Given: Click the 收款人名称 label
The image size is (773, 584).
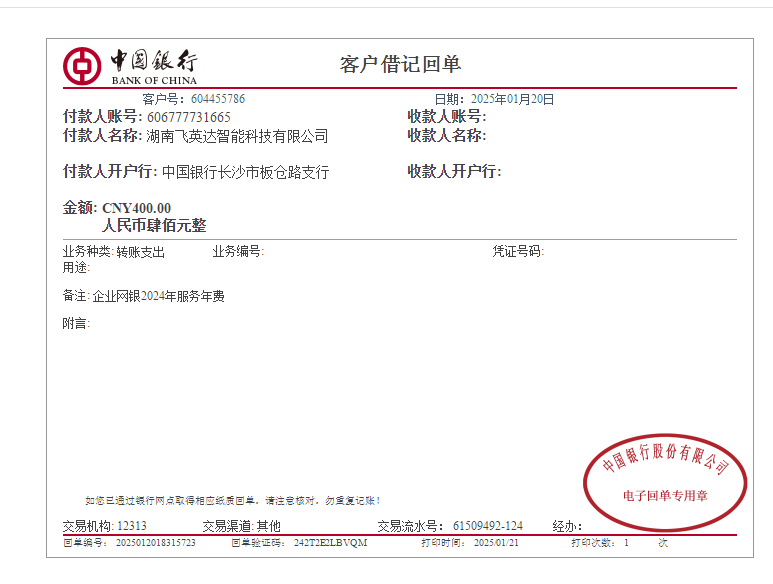Looking at the screenshot, I should (x=447, y=136).
